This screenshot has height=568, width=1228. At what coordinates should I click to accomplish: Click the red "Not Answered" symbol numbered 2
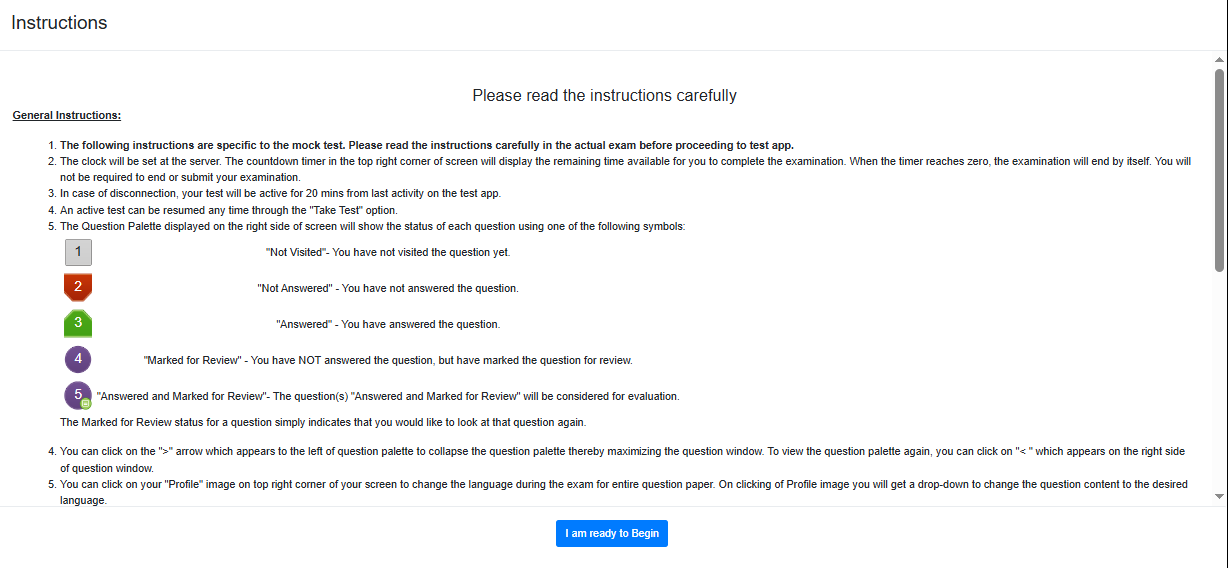(x=78, y=287)
